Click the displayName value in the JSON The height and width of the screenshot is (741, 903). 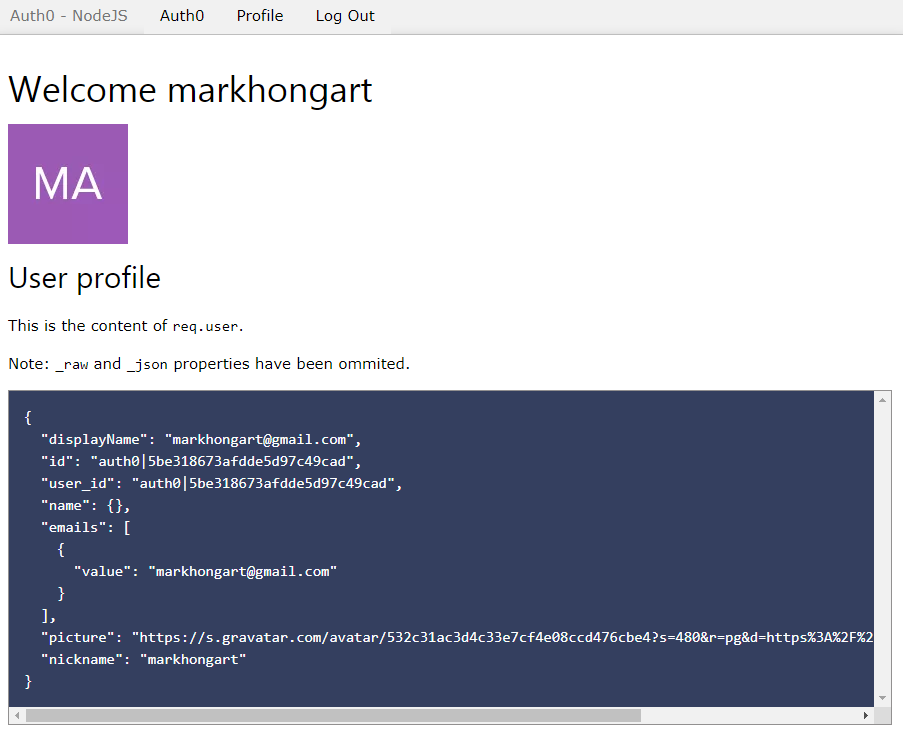[261, 439]
